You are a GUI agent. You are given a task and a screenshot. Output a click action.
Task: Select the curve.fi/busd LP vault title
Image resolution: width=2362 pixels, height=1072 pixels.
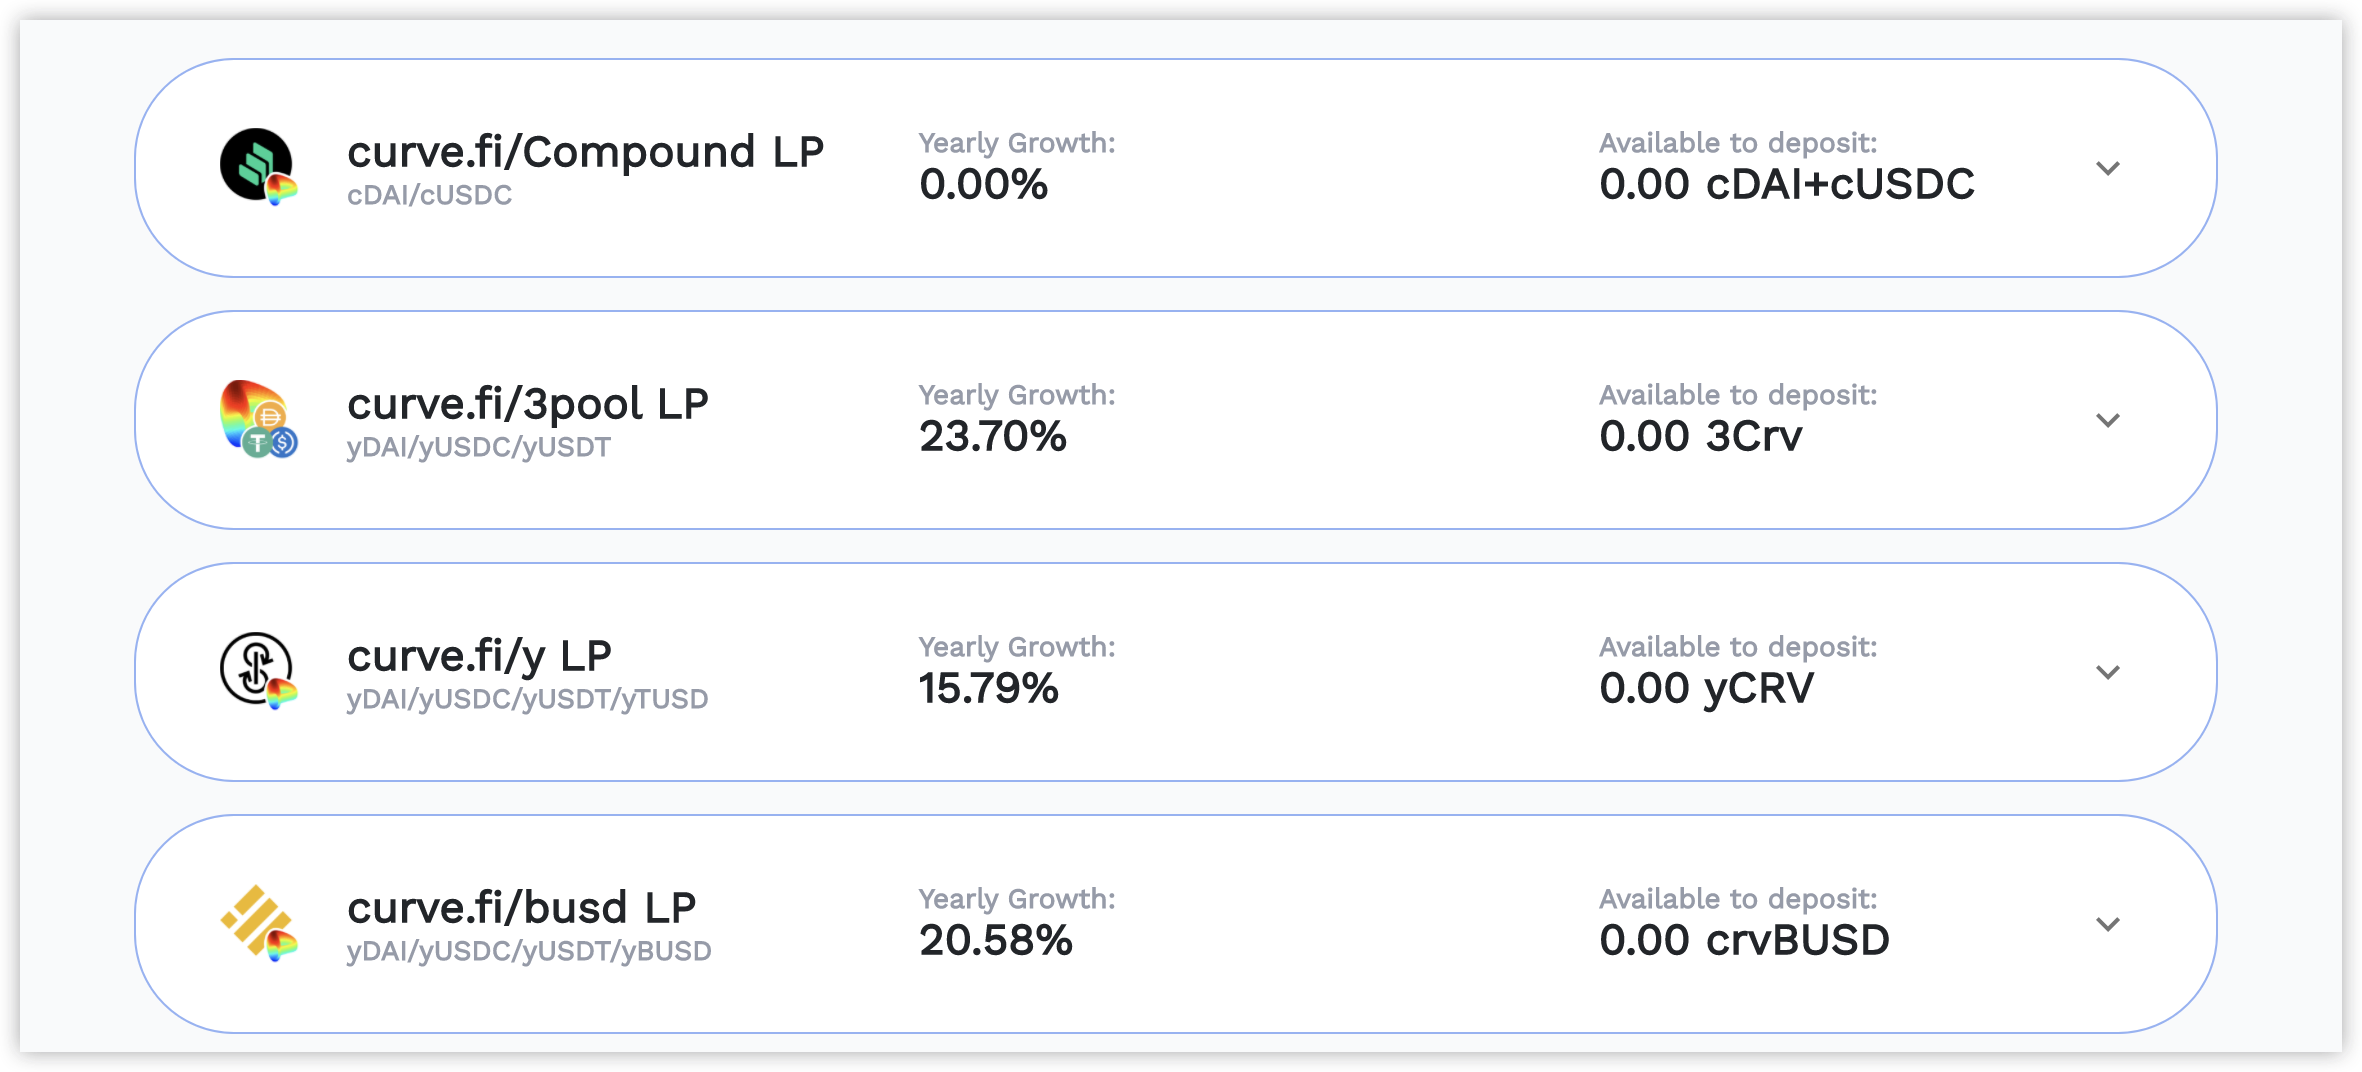pos(521,908)
